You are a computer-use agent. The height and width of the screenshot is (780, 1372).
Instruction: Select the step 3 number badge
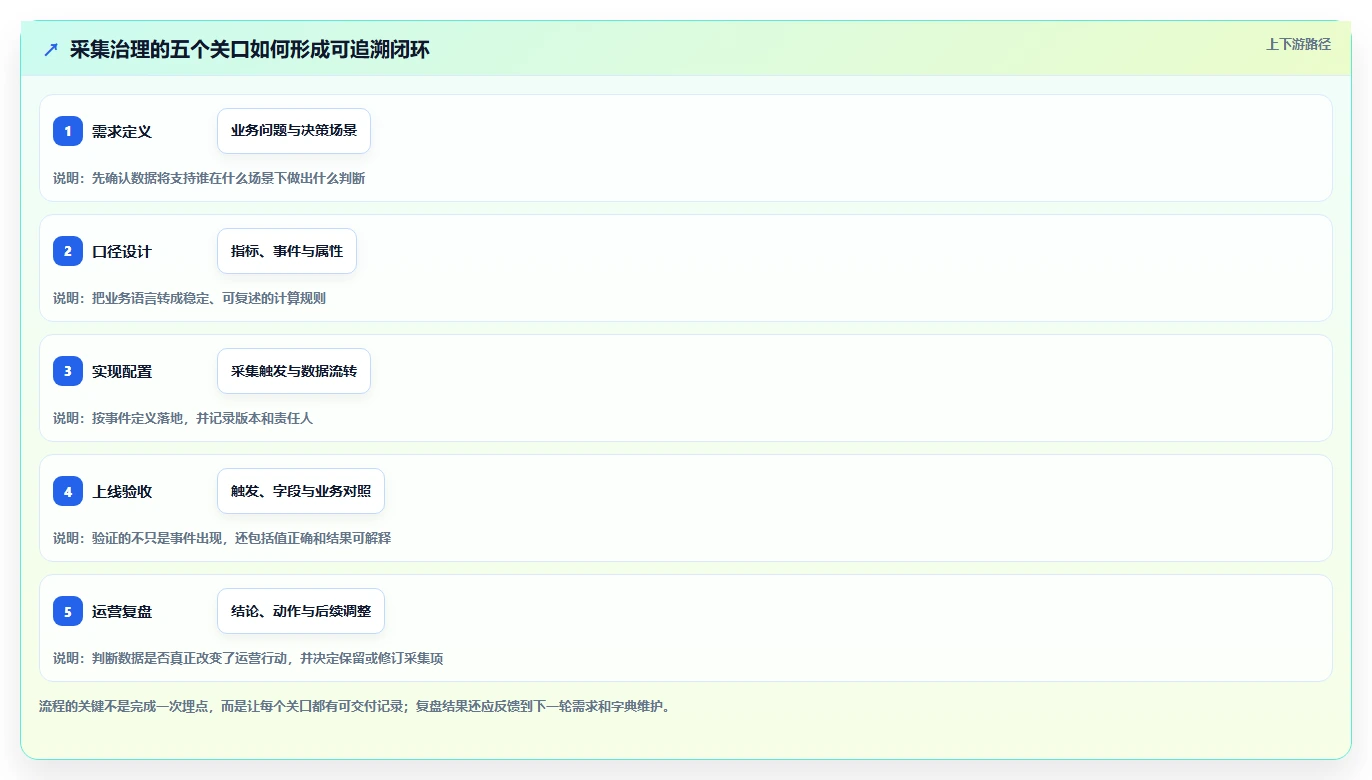click(x=68, y=371)
